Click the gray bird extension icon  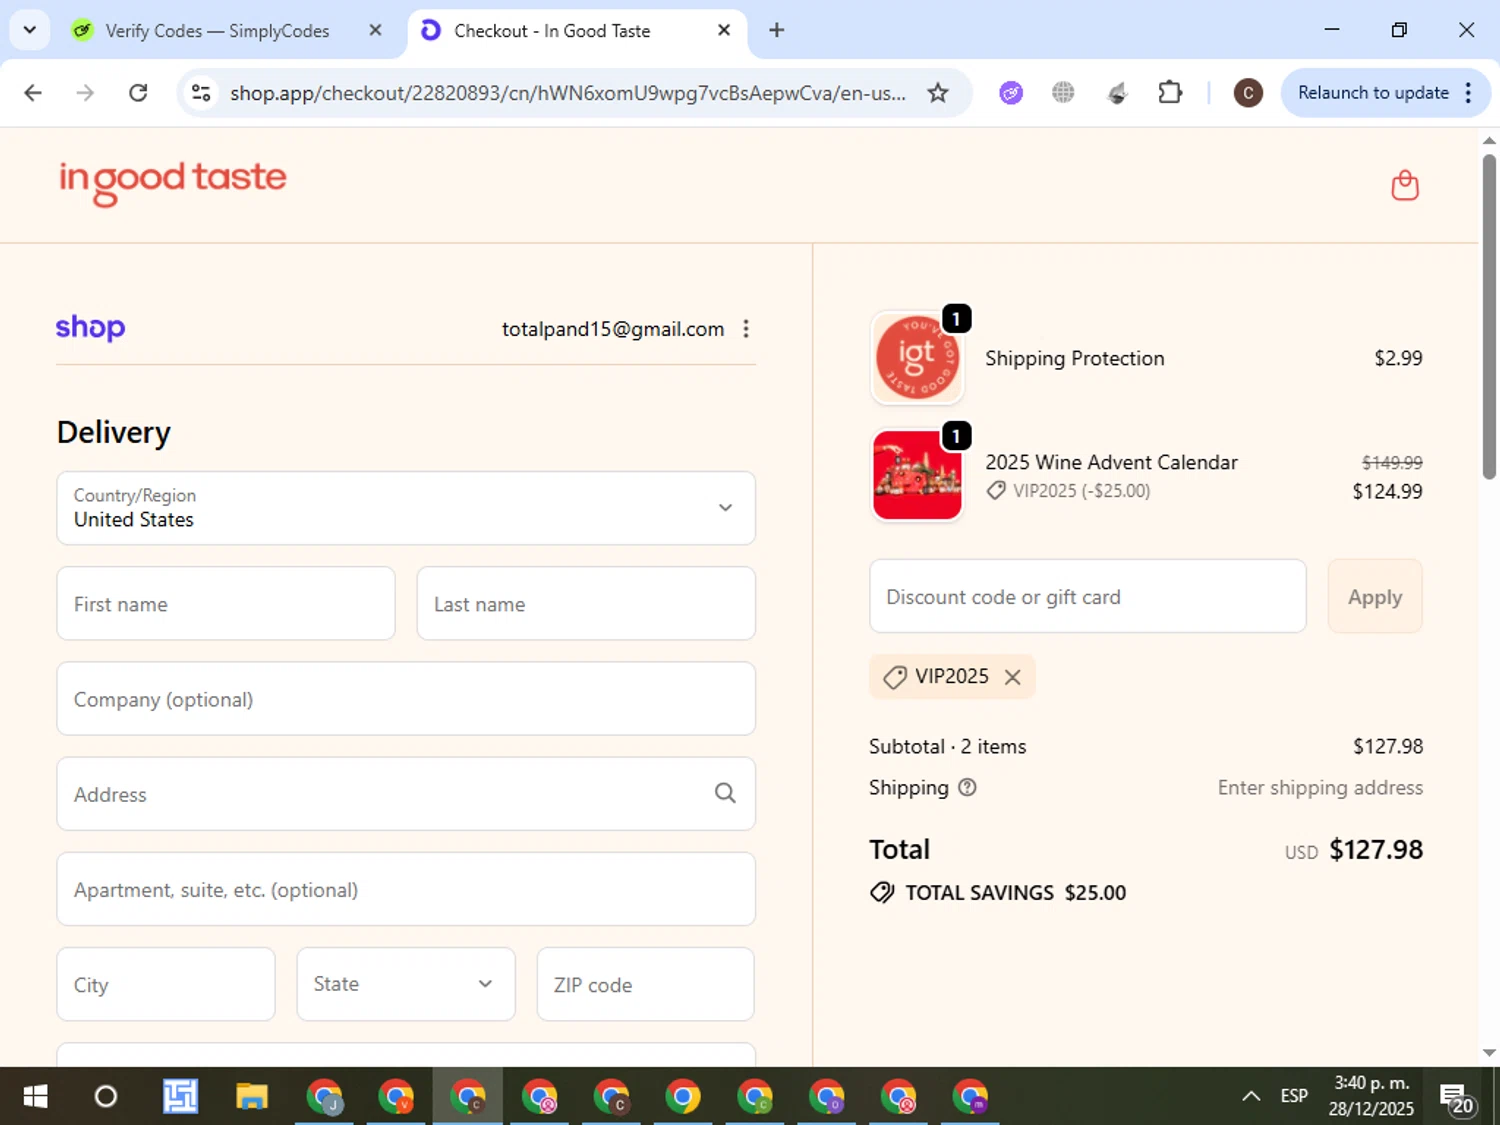(x=1117, y=93)
